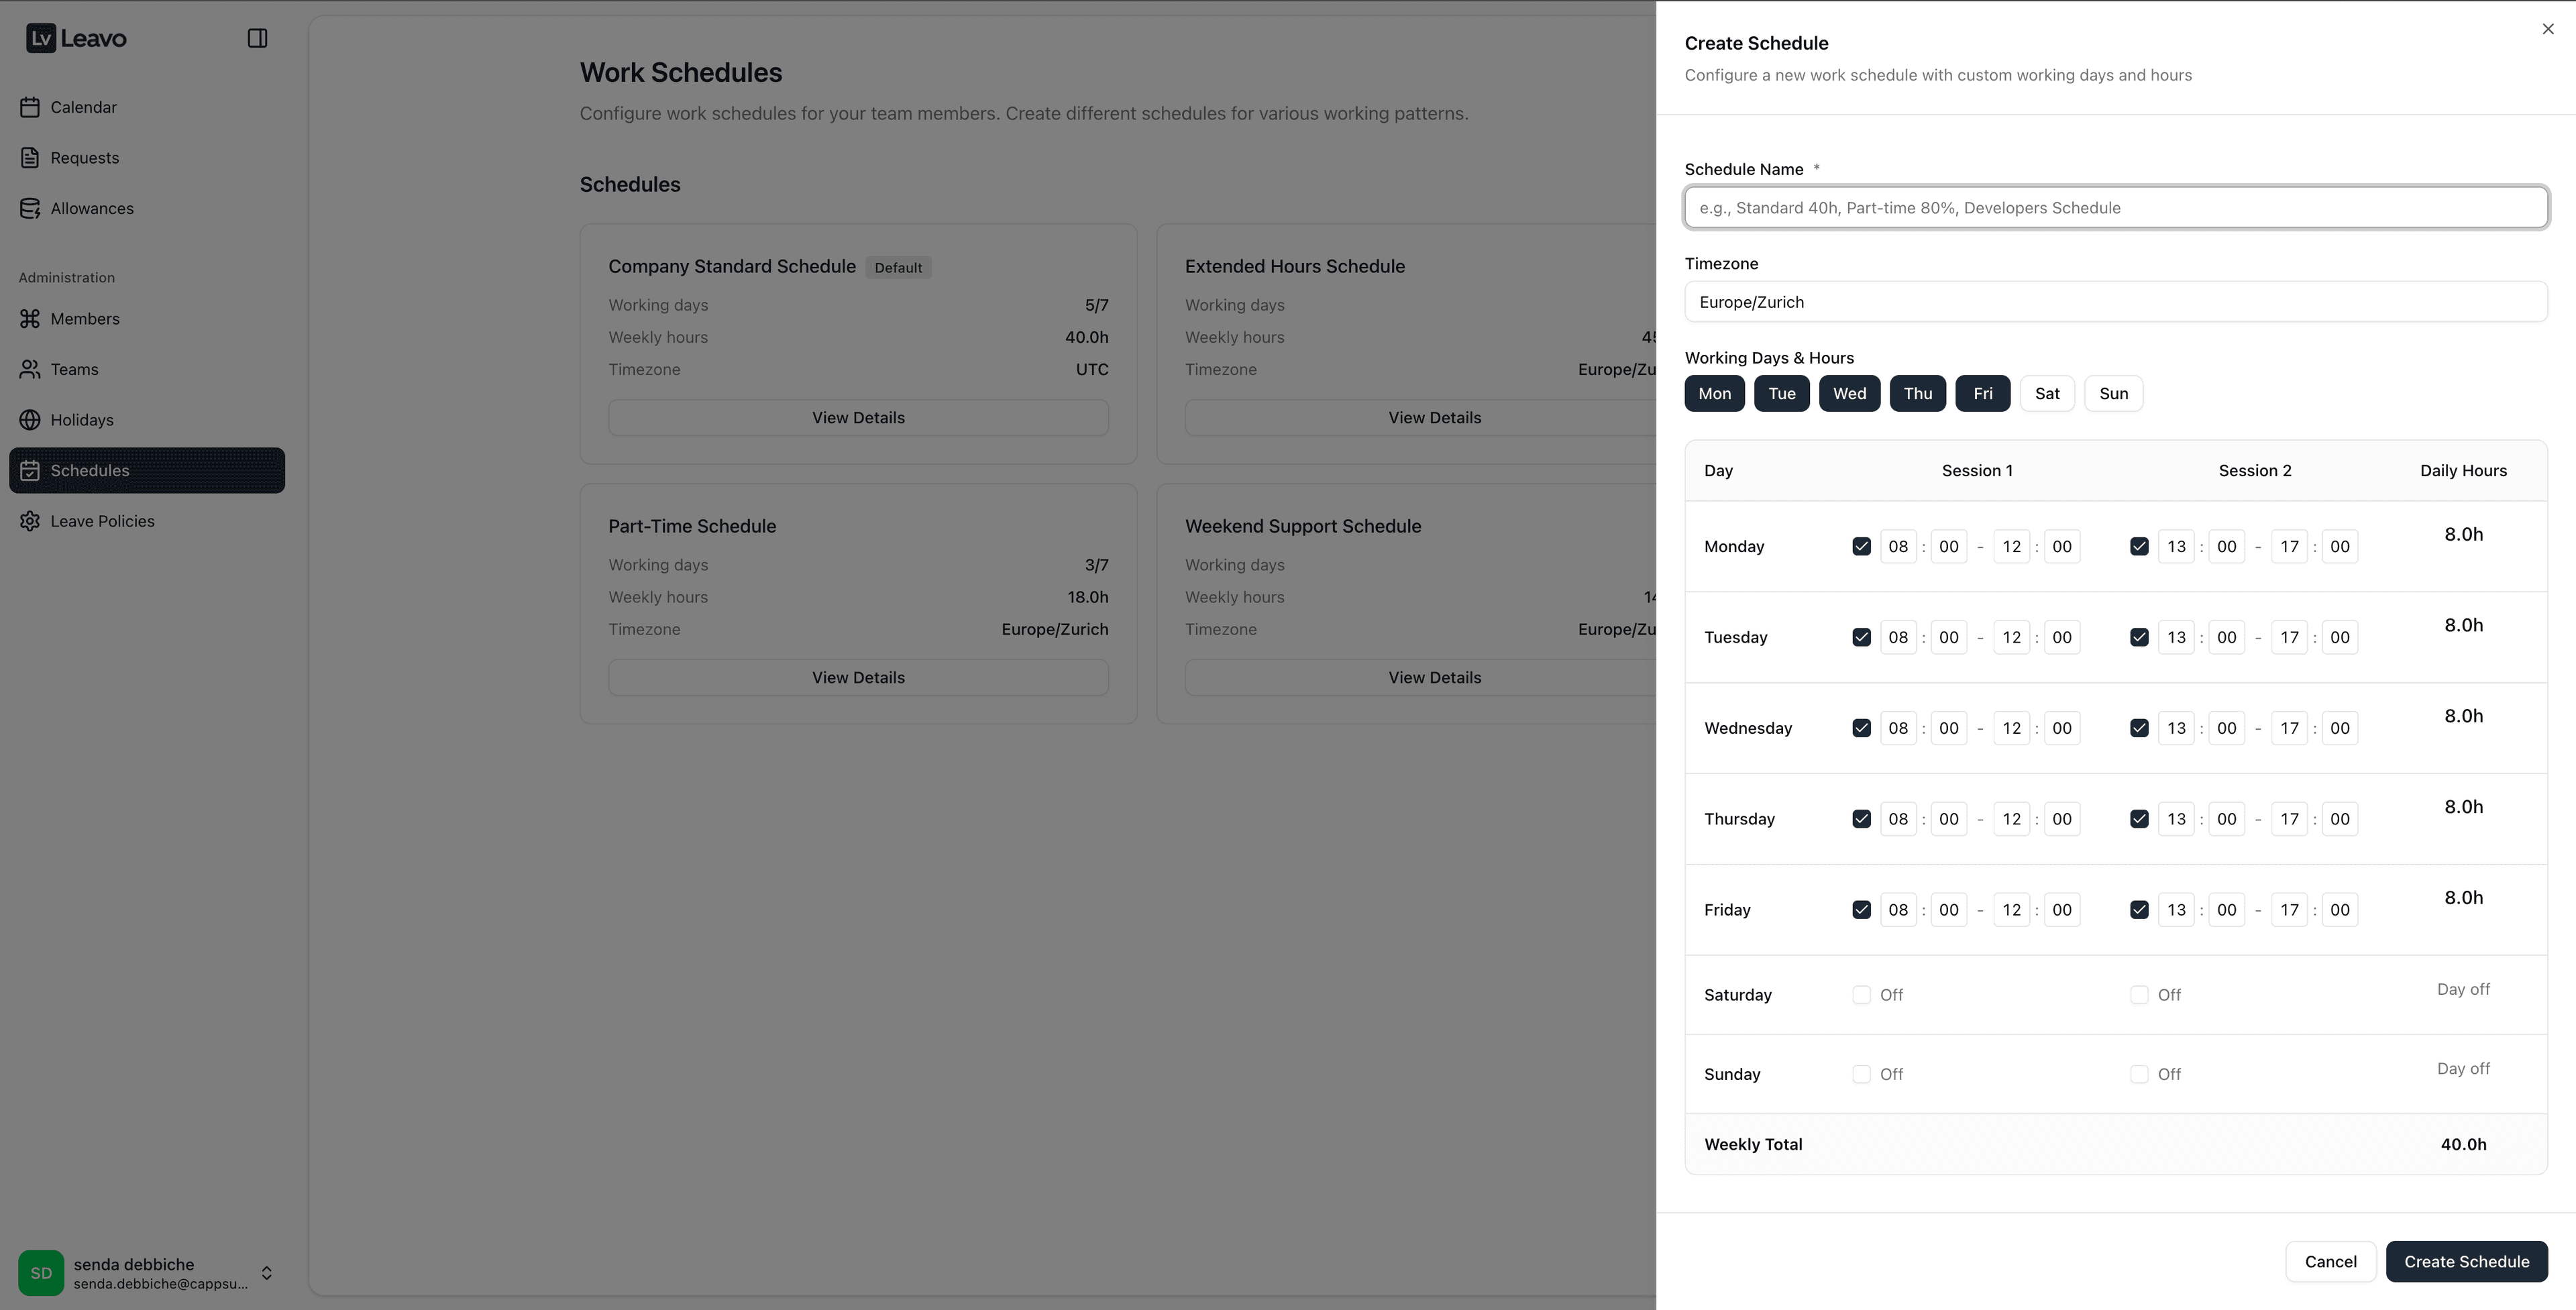Click the Schedule Name input field

pos(2116,207)
